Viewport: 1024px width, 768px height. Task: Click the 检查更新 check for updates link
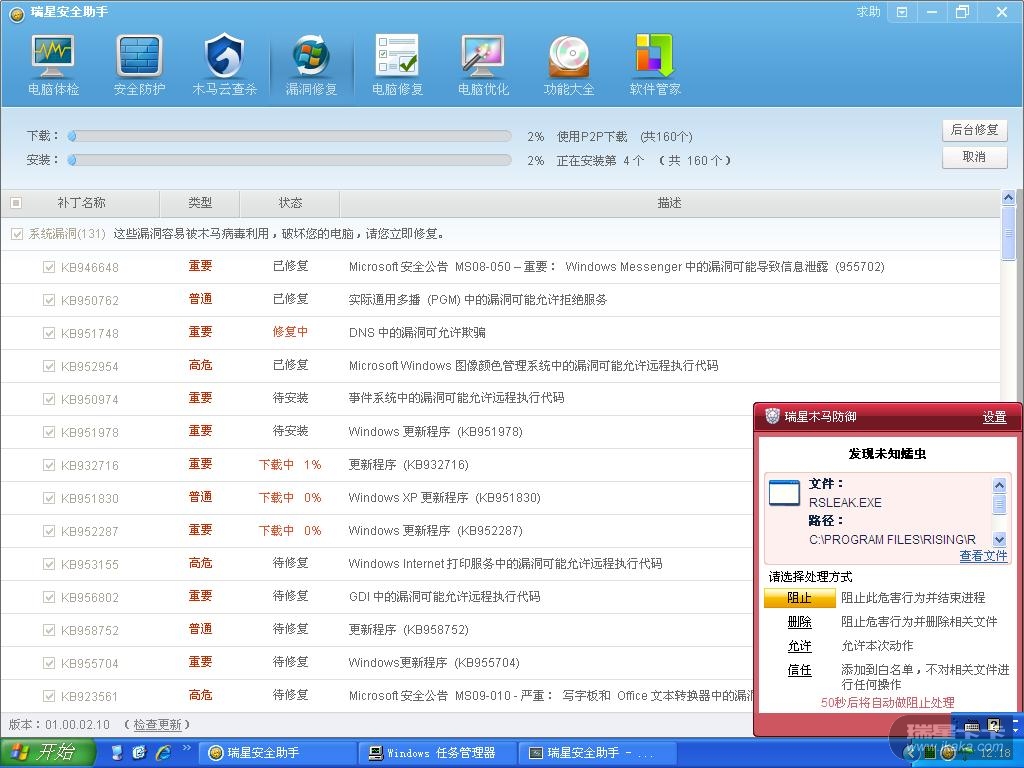click(157, 725)
